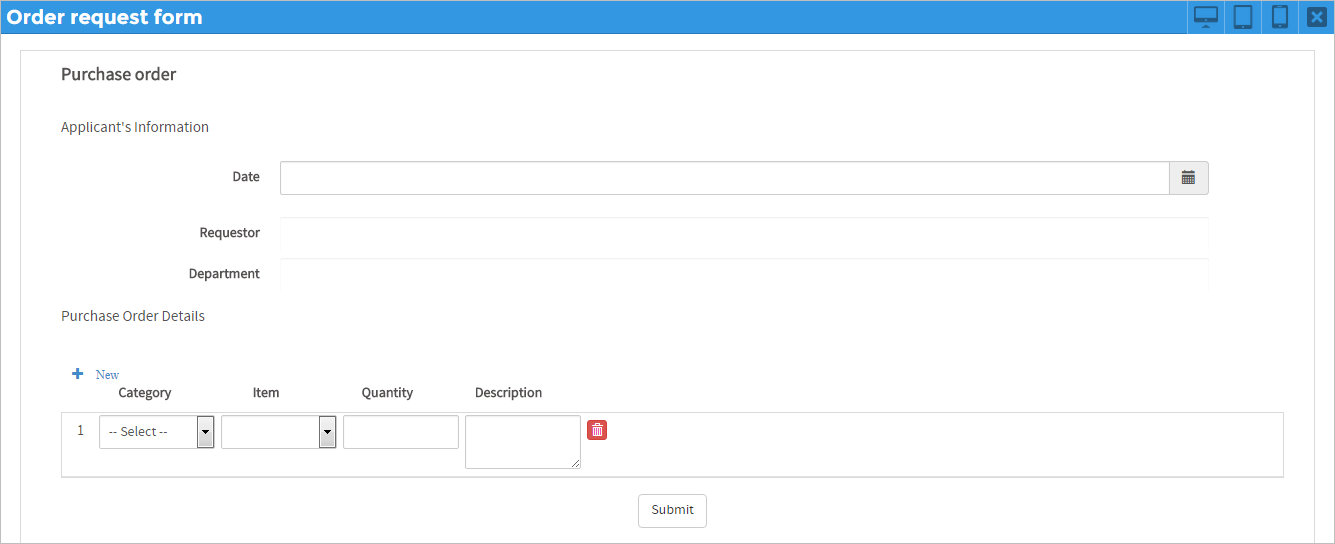
Task: Open the calendar date picker
Action: click(x=1188, y=178)
